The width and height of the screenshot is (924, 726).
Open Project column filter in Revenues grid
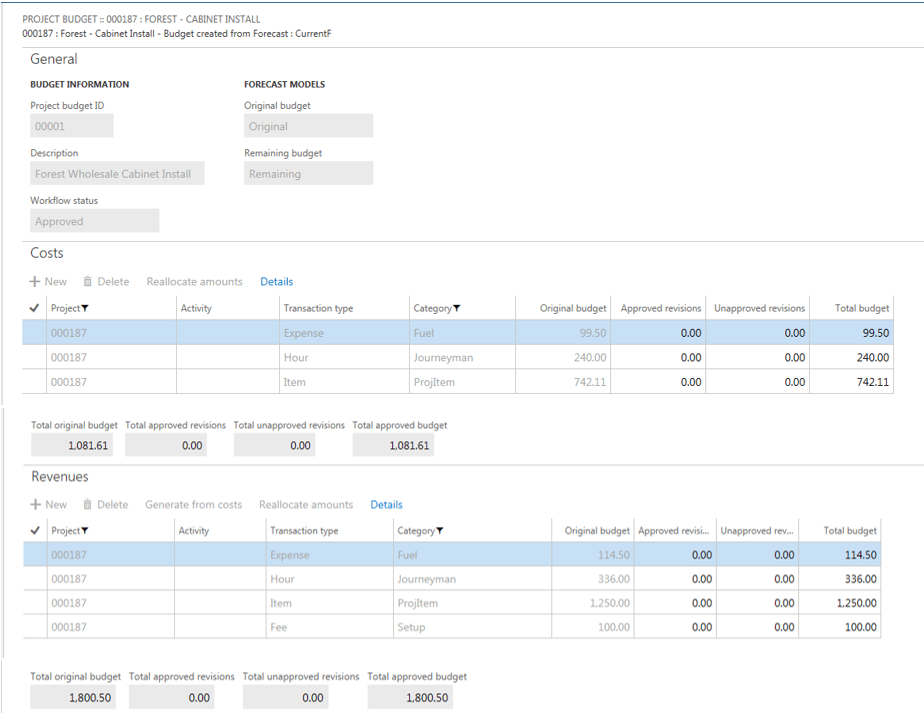click(x=85, y=531)
